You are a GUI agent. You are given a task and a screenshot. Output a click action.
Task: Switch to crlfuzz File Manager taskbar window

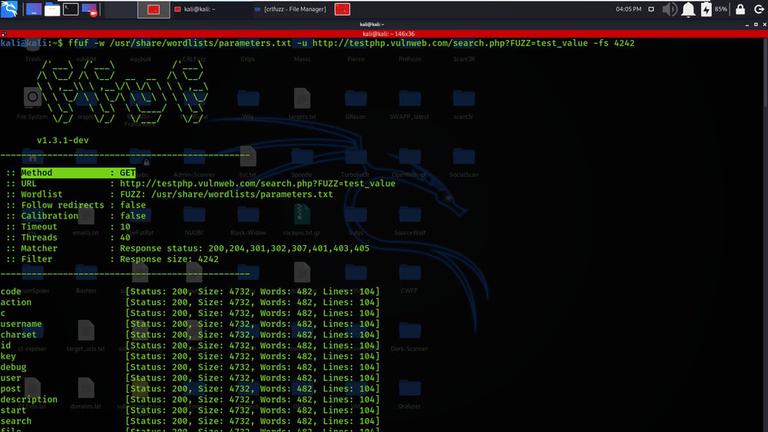pyautogui.click(x=290, y=9)
